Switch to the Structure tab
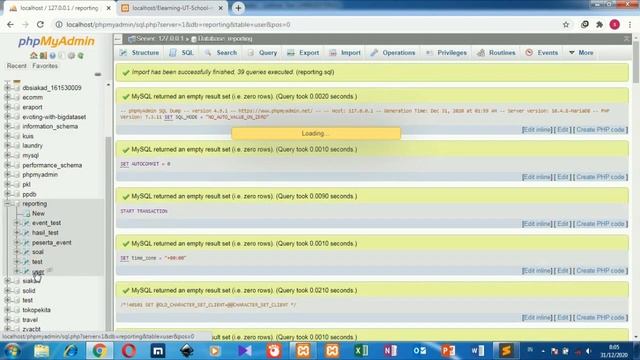Viewport: 640px width, 360px height. click(x=140, y=53)
